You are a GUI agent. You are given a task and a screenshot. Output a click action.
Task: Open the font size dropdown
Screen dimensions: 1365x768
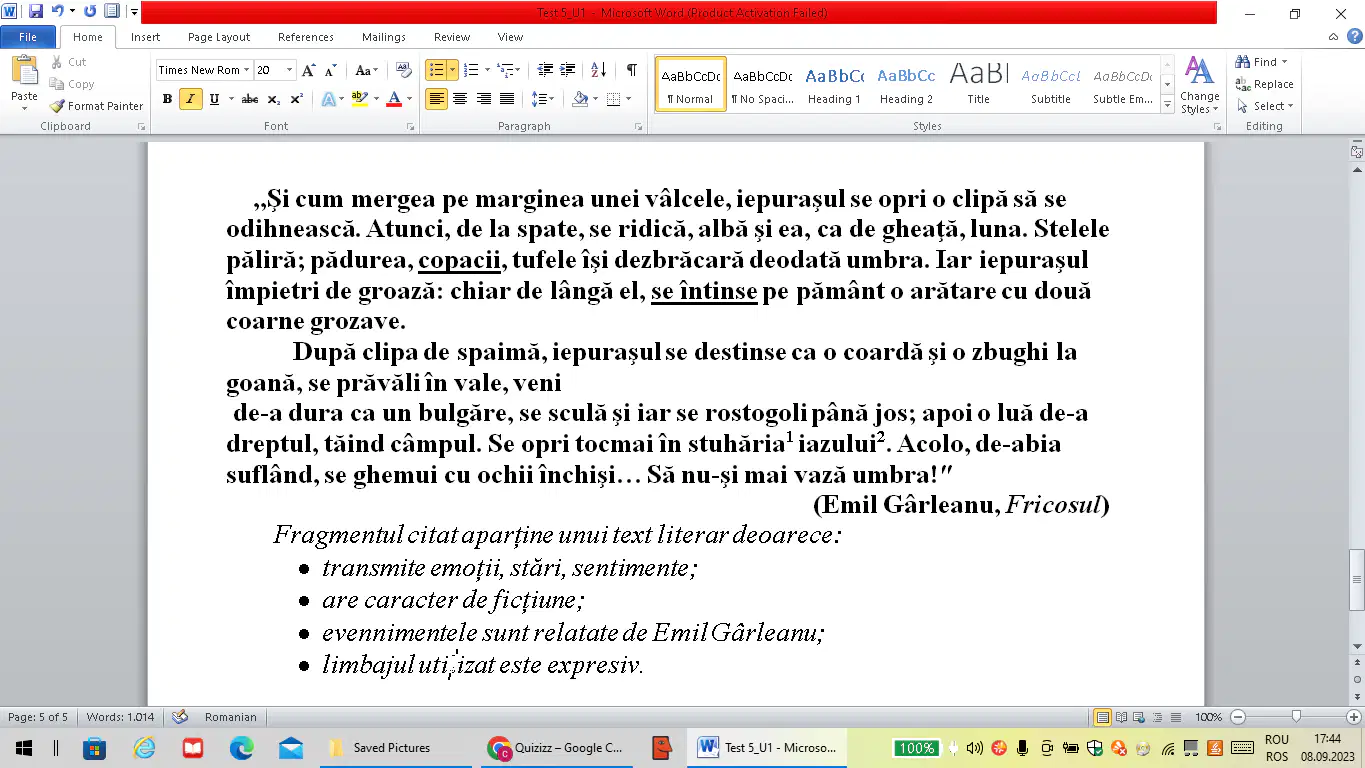(290, 70)
